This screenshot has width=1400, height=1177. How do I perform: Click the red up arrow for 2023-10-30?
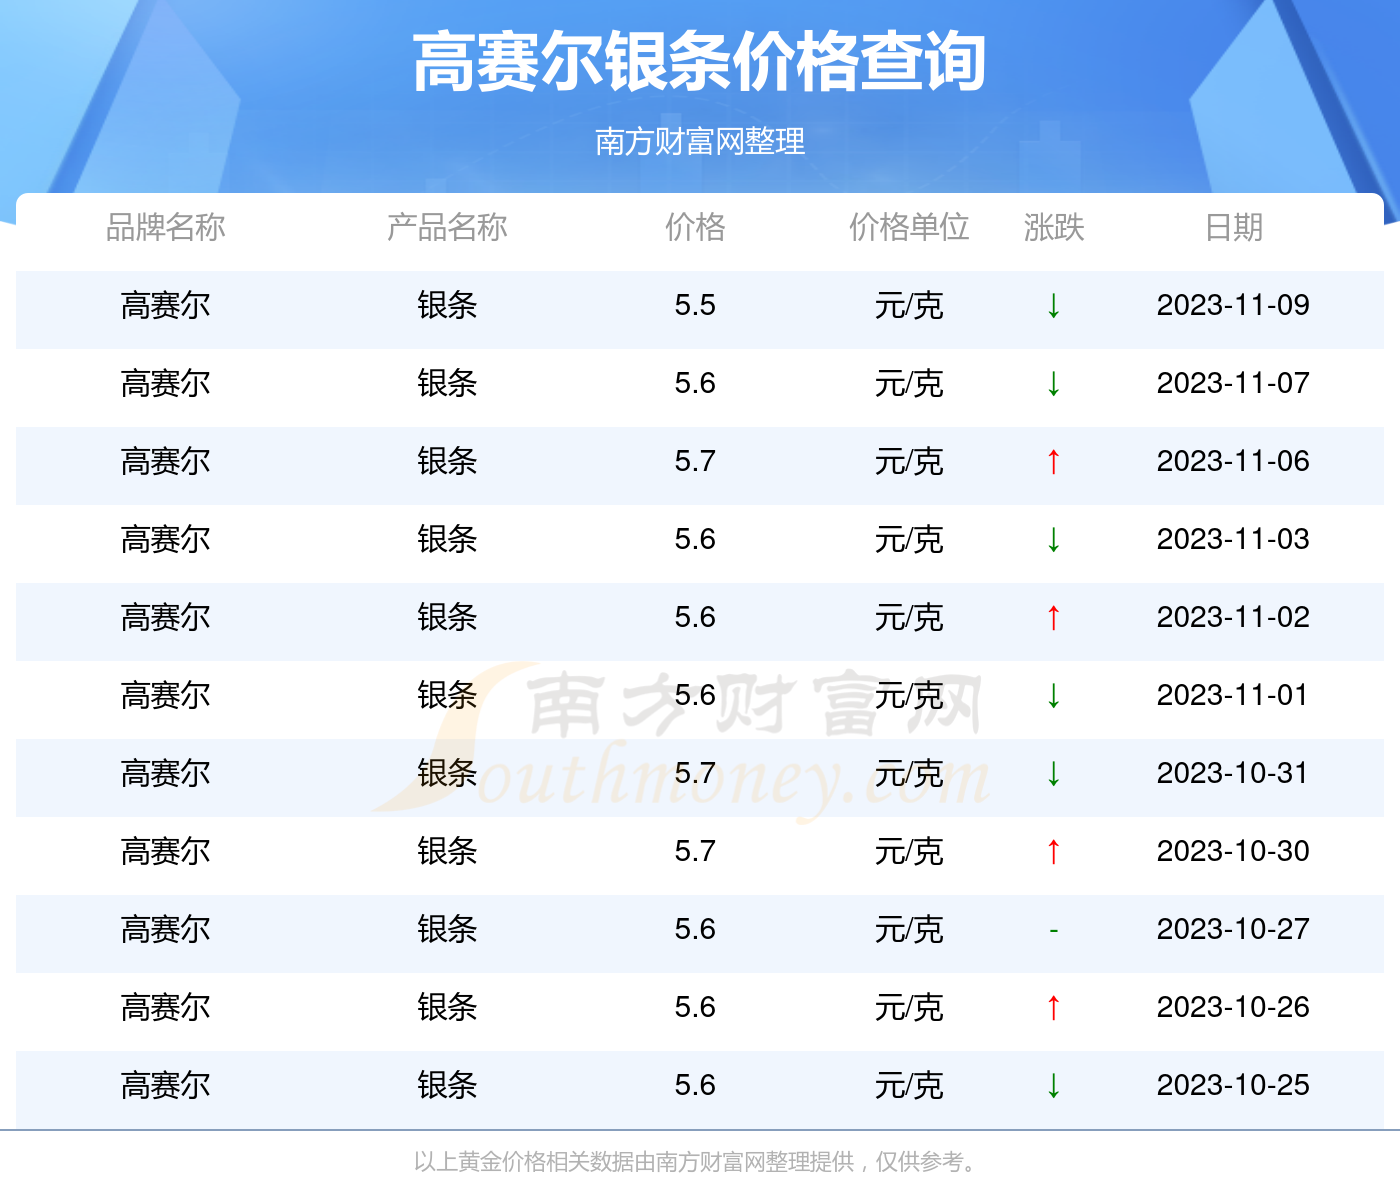(x=1053, y=852)
